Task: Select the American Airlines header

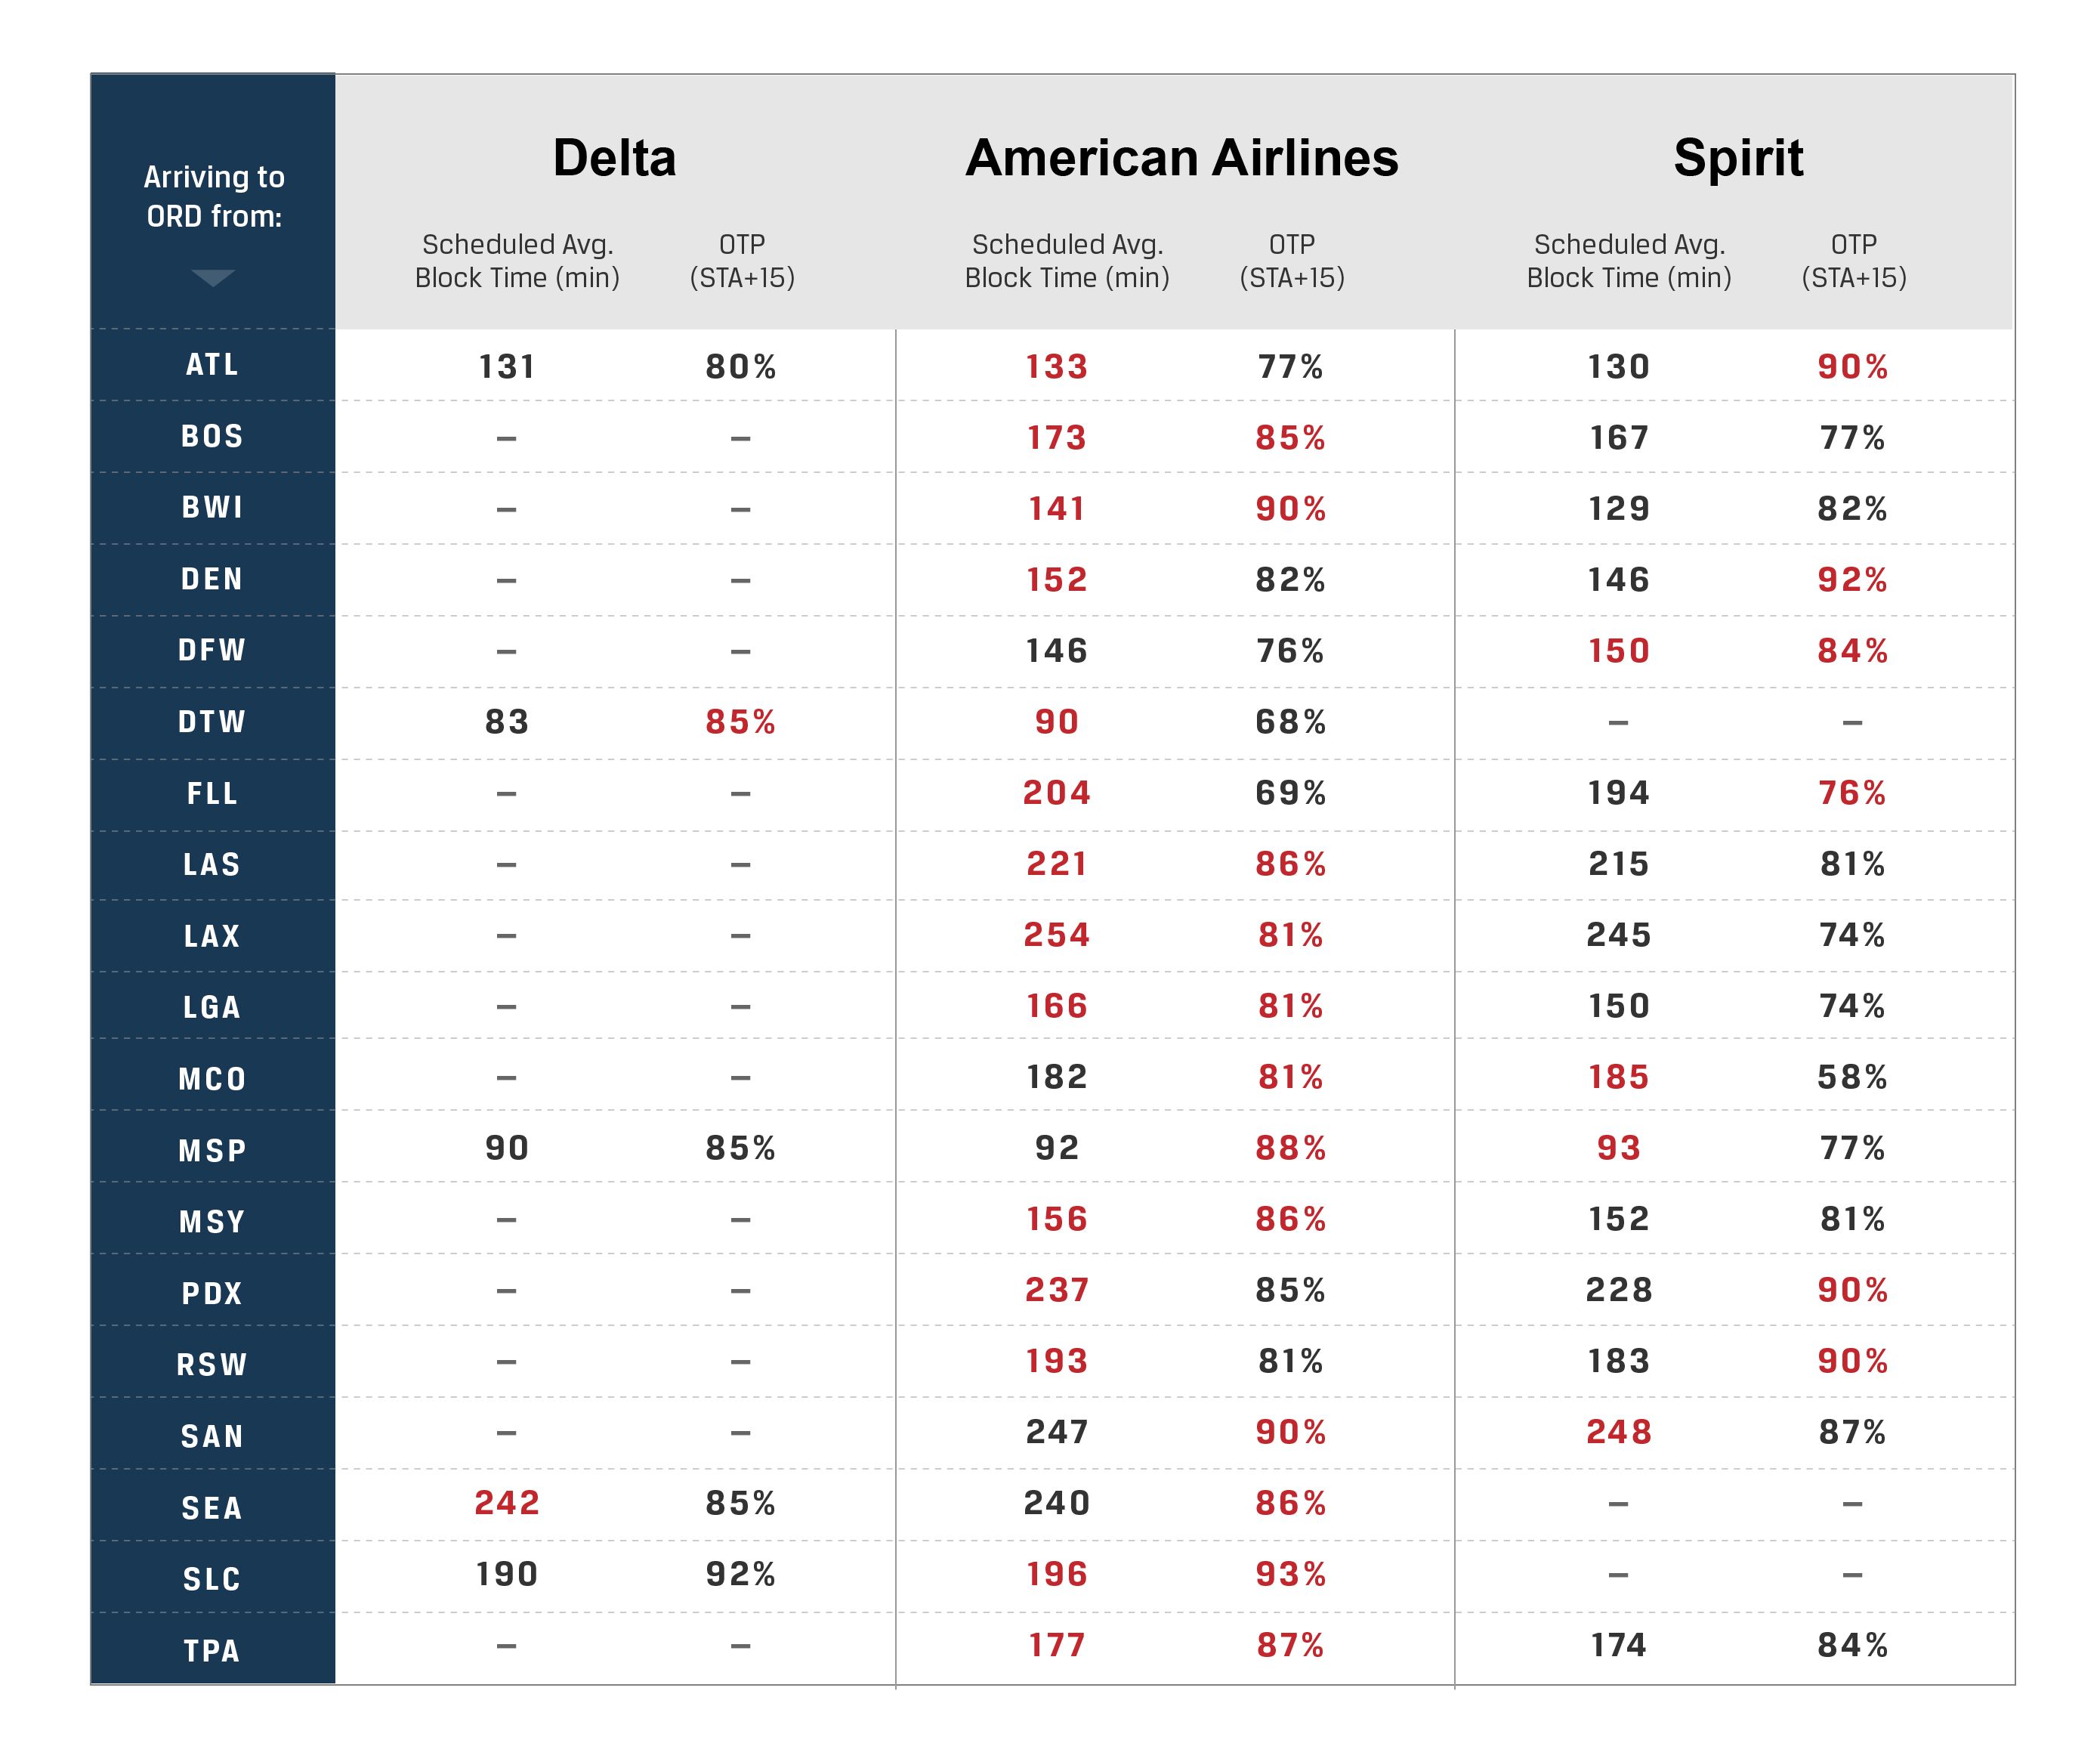Action: pyautogui.click(x=1181, y=158)
